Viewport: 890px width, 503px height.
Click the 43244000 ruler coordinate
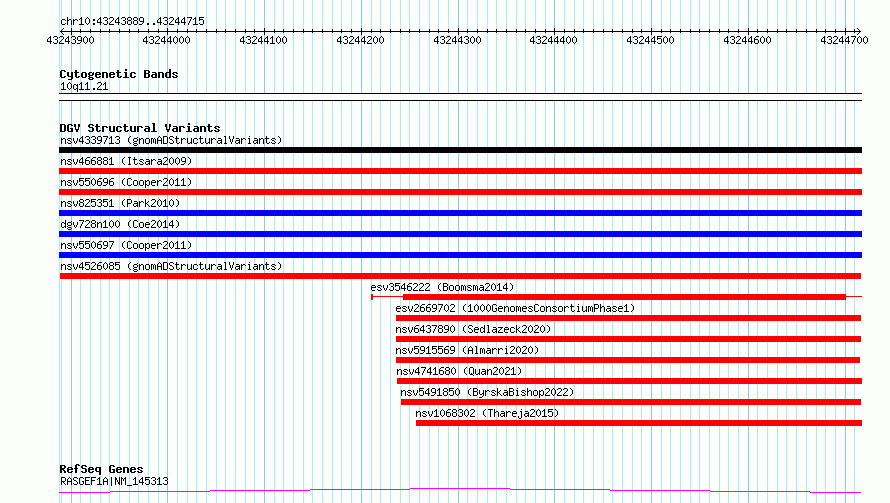(166, 40)
